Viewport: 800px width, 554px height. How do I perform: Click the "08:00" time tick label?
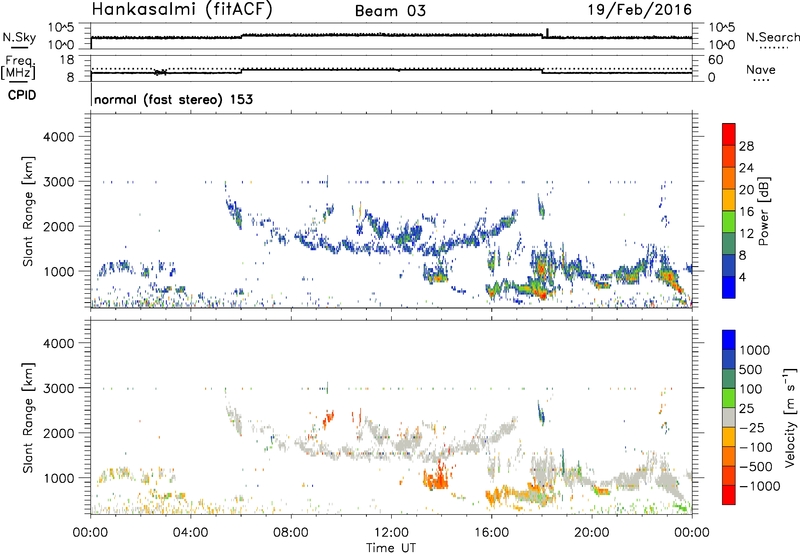tap(291, 533)
